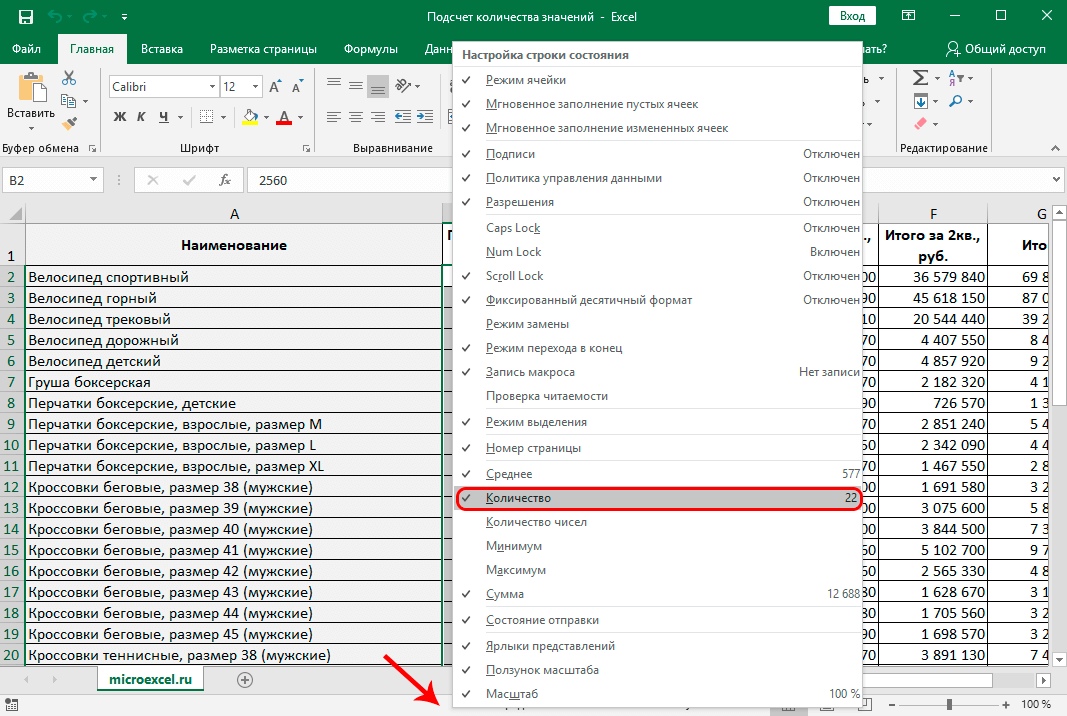The width and height of the screenshot is (1067, 716).
Task: Click the Вход sign-in button
Action: coord(852,16)
